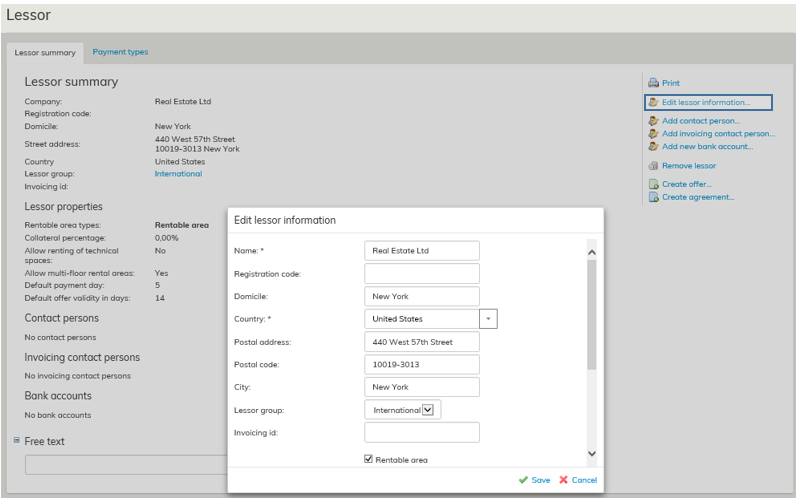The image size is (799, 502).
Task: Click the Add invoicing contact person icon
Action: click(653, 134)
